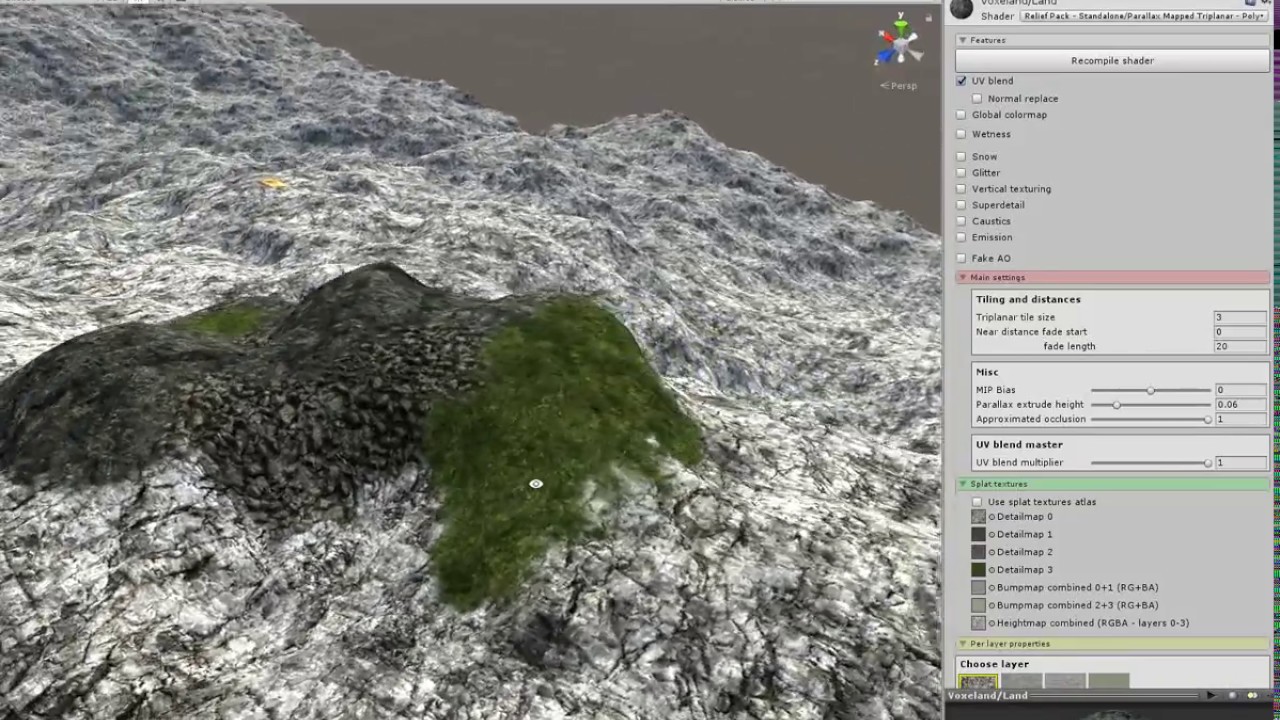Open the material settings gear icon
This screenshot has width=1280, height=720.
[x=1264, y=3]
